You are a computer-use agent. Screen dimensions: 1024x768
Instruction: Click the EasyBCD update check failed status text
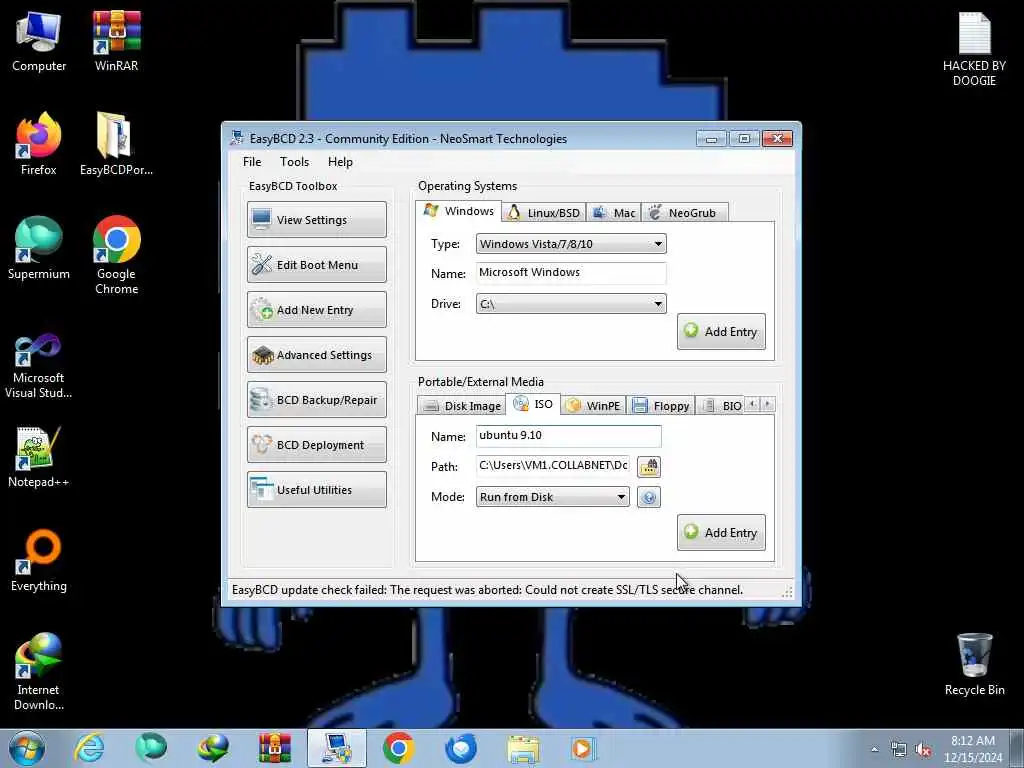pos(487,590)
